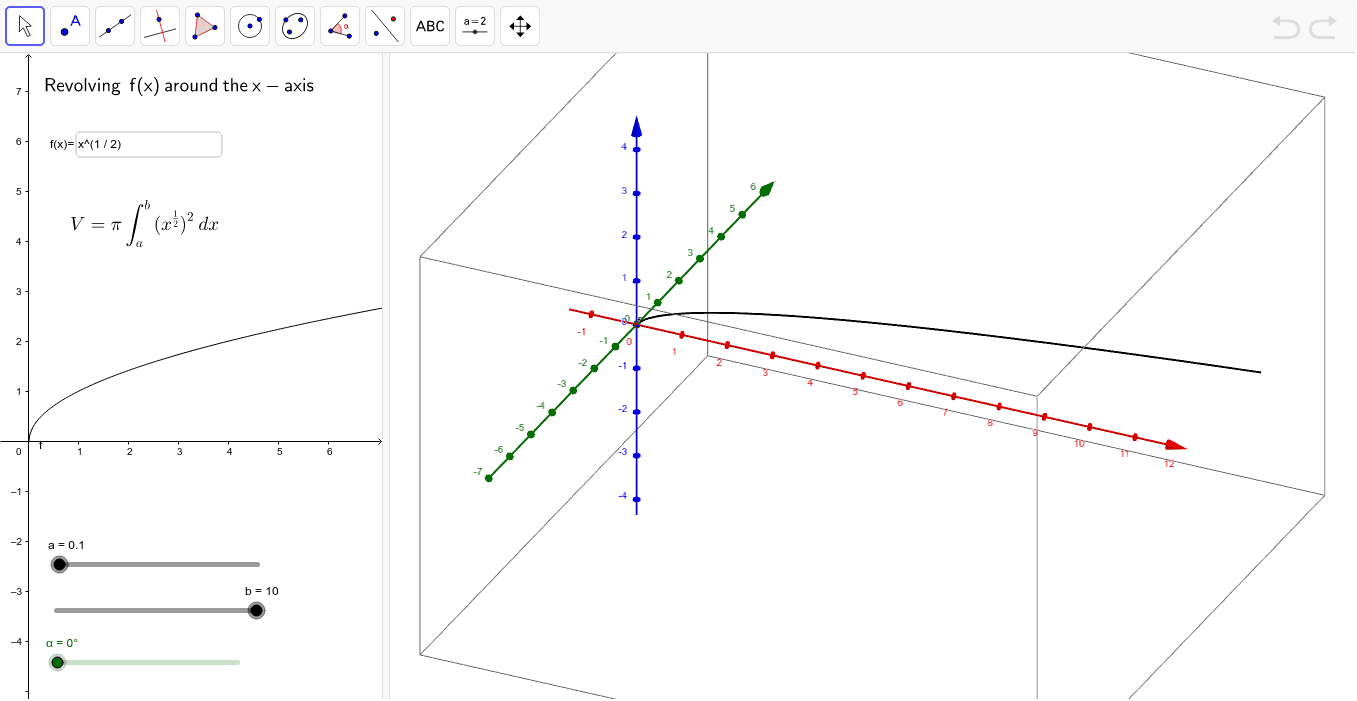Click the 'f(x)=' label
The height and width of the screenshot is (701, 1357).
tap(62, 144)
